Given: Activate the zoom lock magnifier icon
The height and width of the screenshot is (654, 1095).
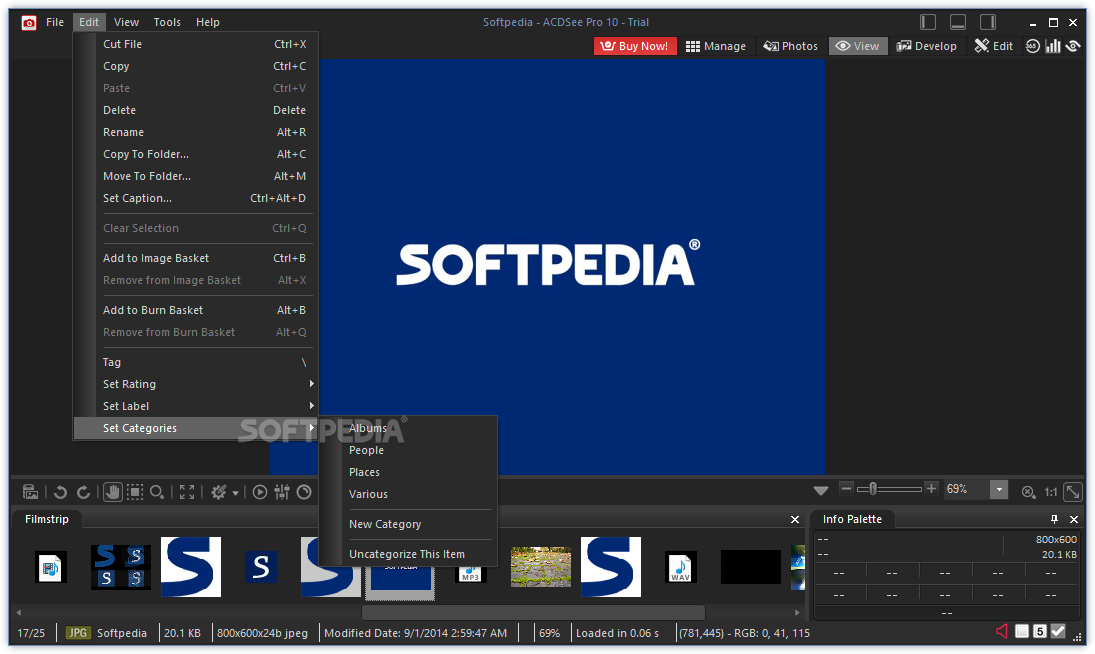Looking at the screenshot, I should coord(1028,492).
